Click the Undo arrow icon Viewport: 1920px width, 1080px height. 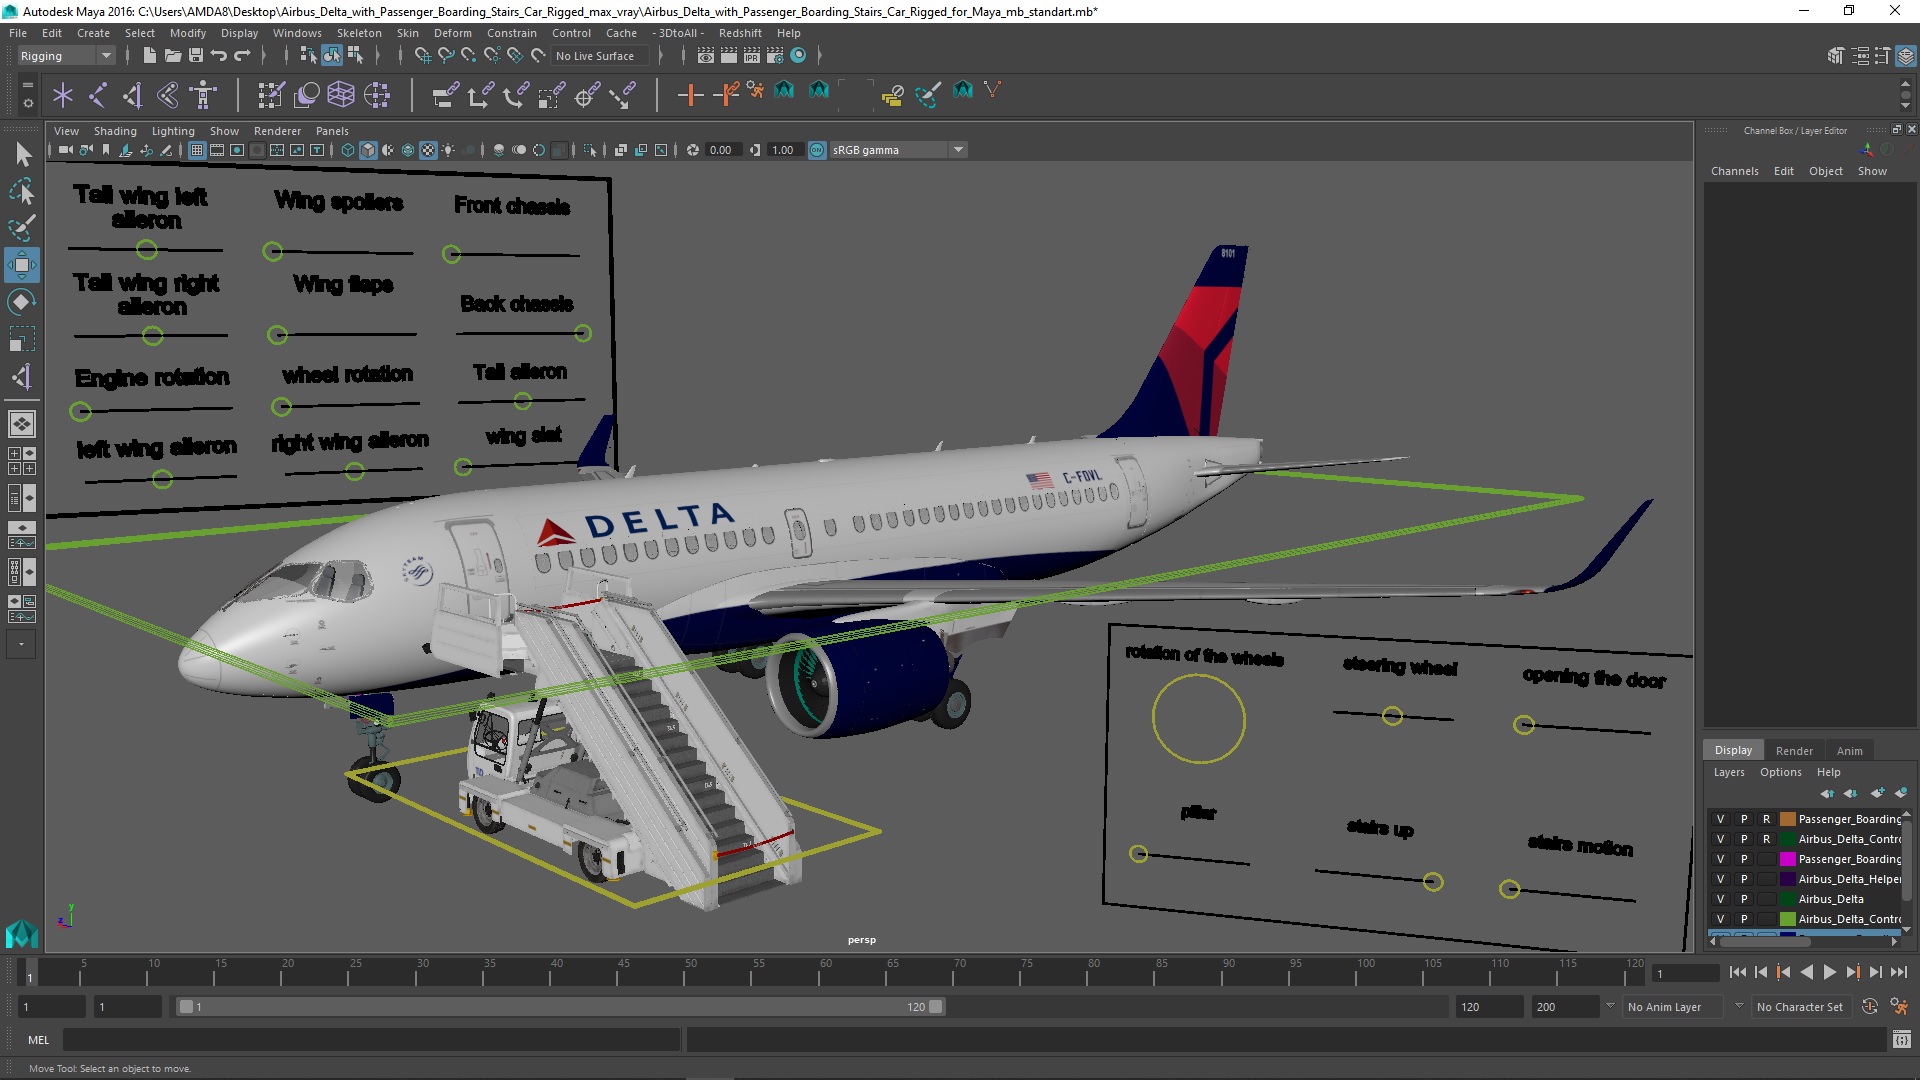[x=218, y=56]
